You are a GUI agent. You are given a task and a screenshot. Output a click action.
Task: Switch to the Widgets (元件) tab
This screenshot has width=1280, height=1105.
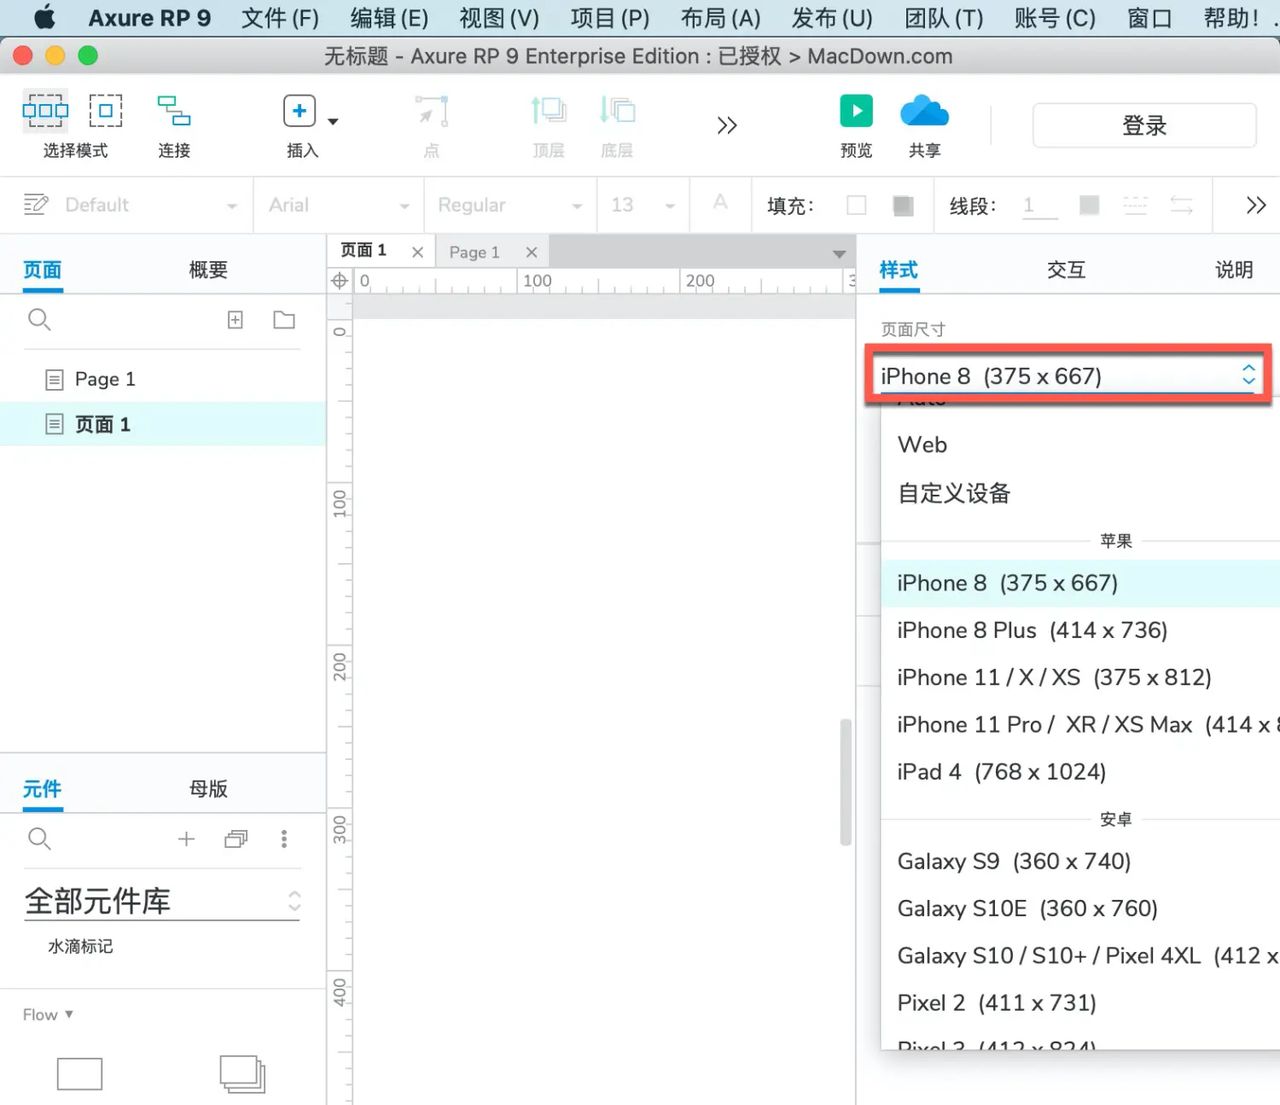click(x=42, y=789)
